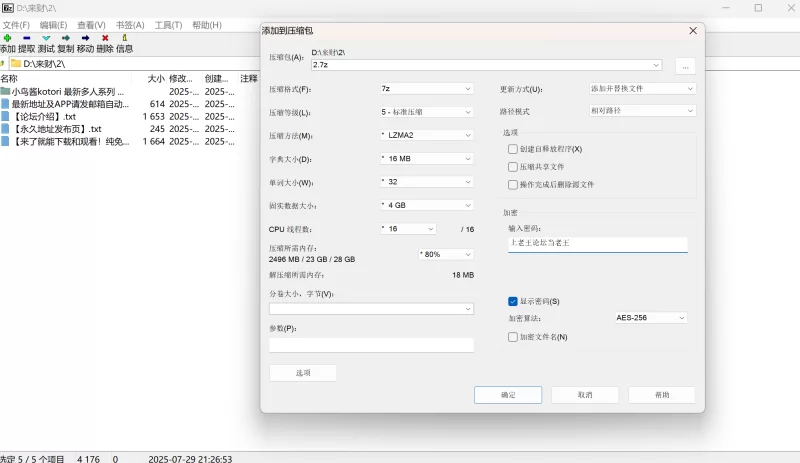Click the Move (移动) arrow icon

point(85,38)
